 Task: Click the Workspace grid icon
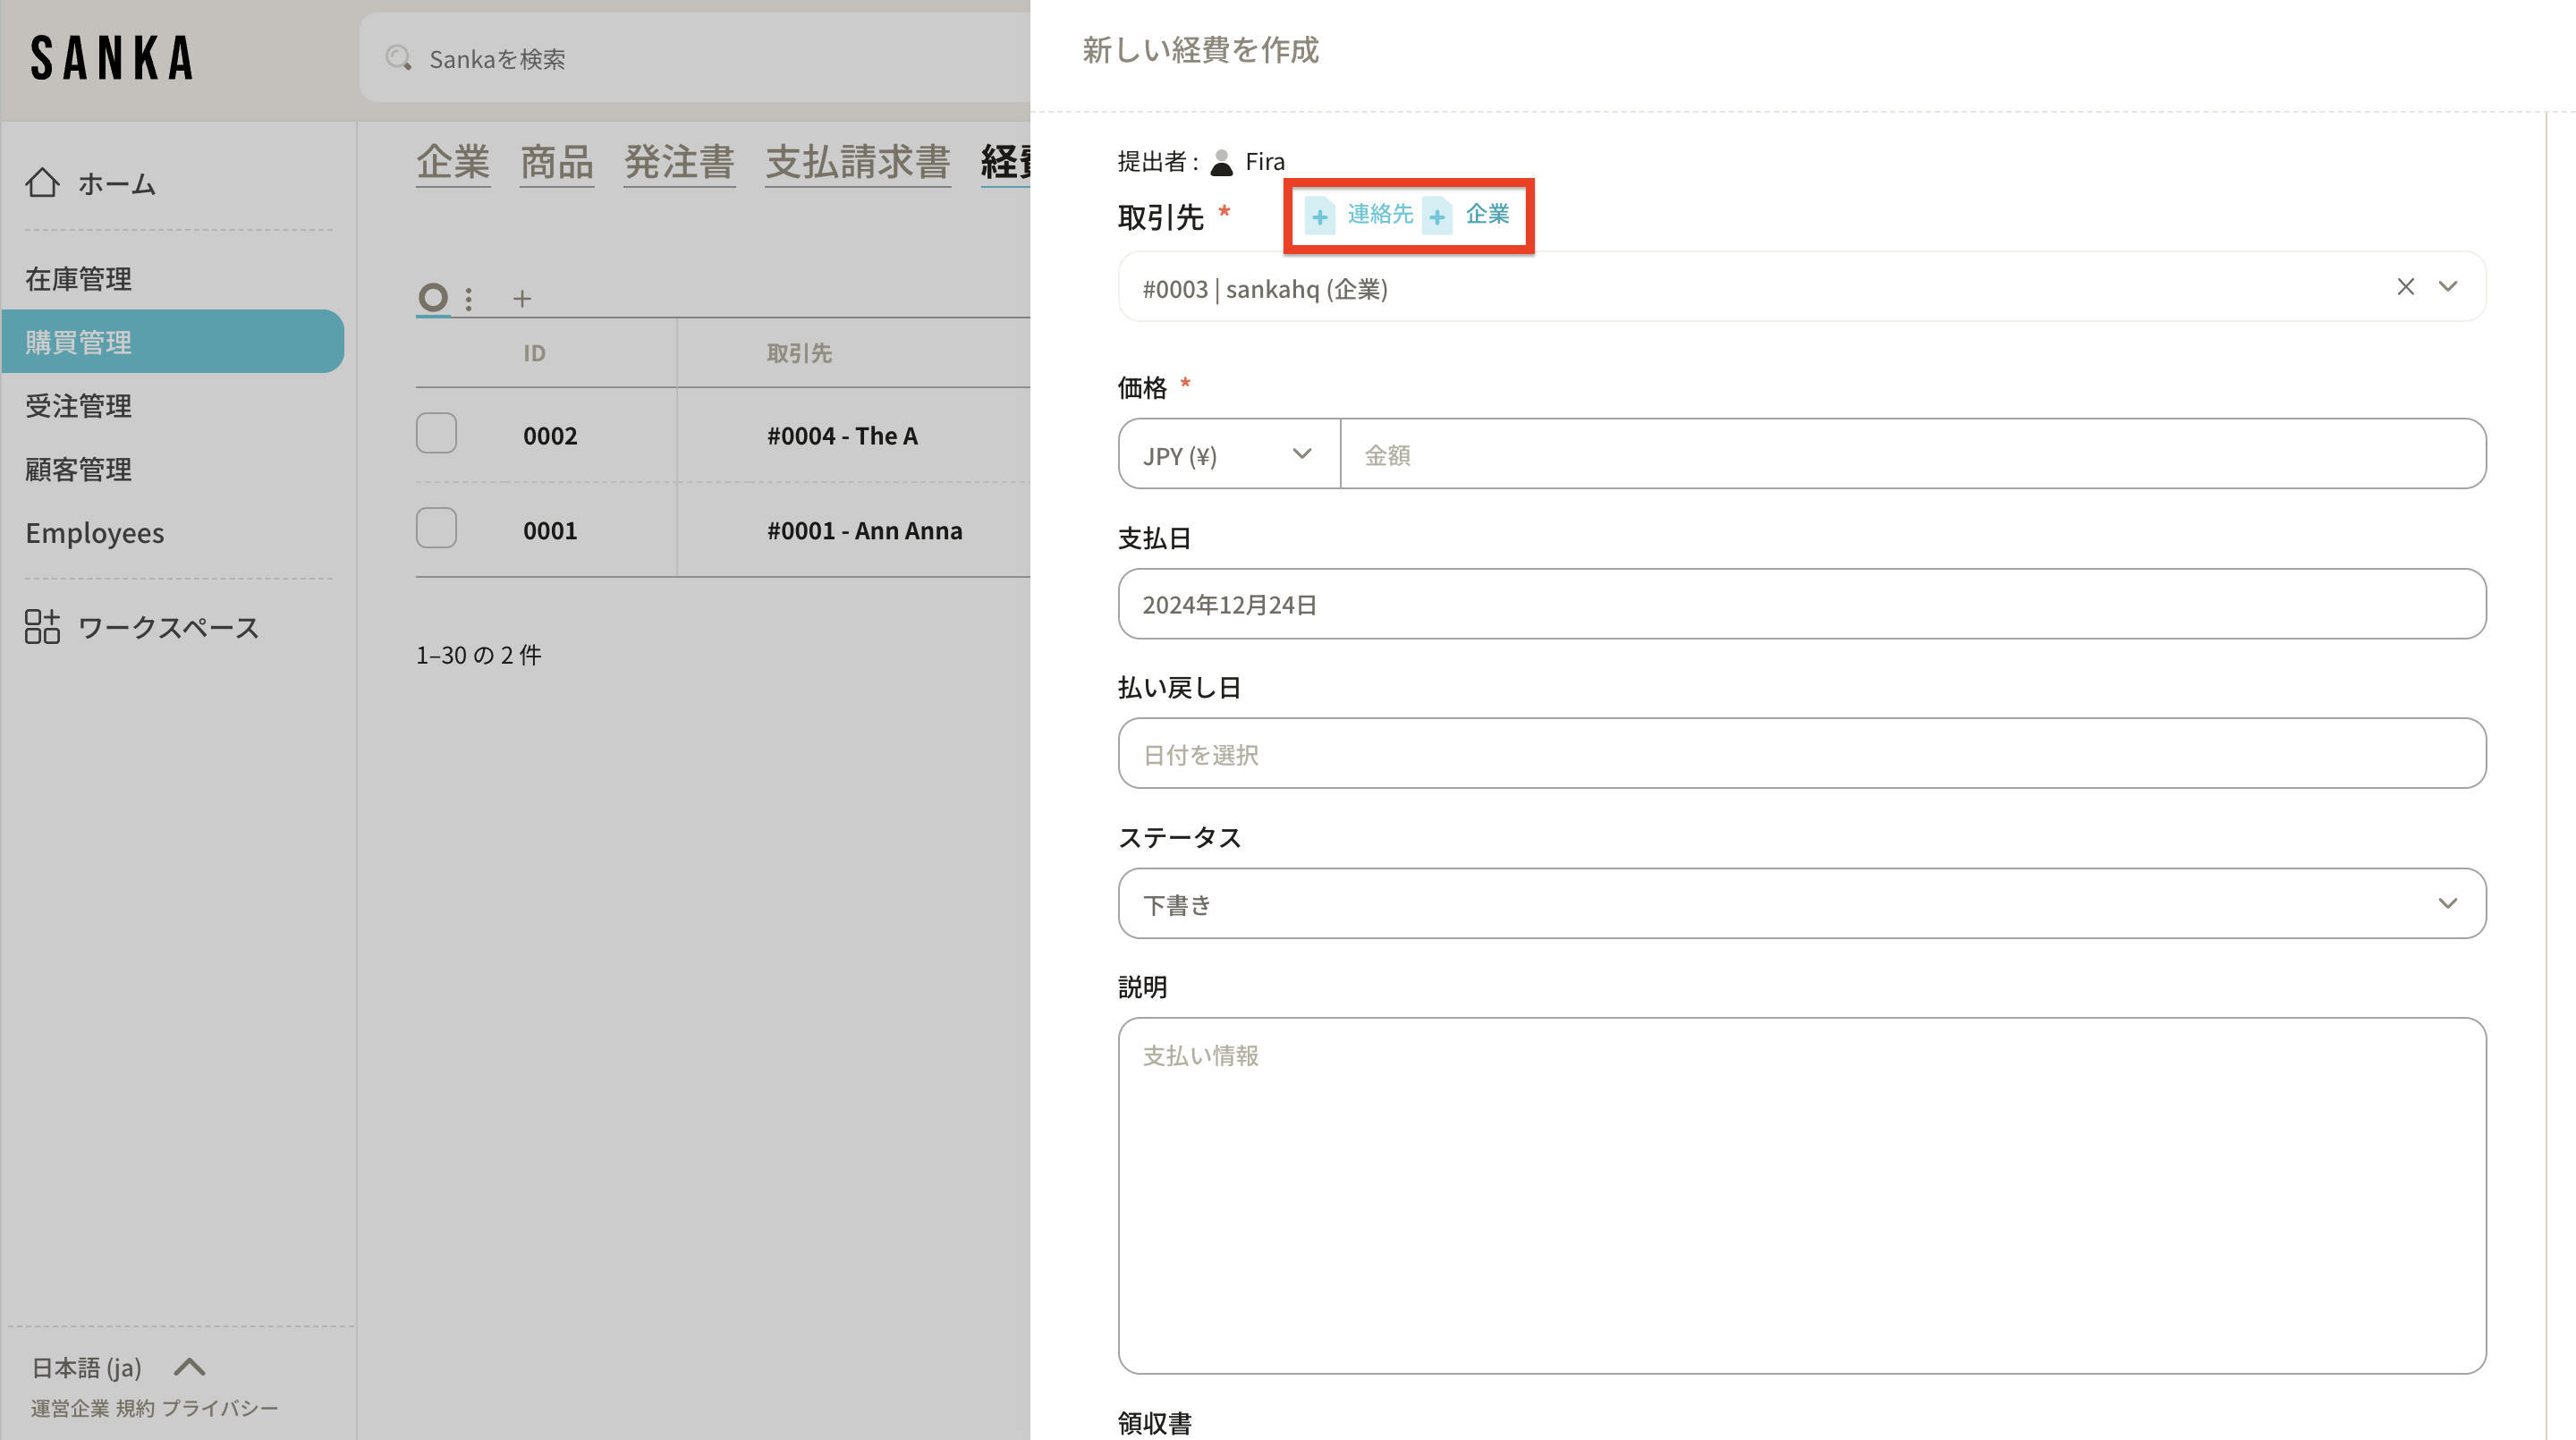point(42,627)
